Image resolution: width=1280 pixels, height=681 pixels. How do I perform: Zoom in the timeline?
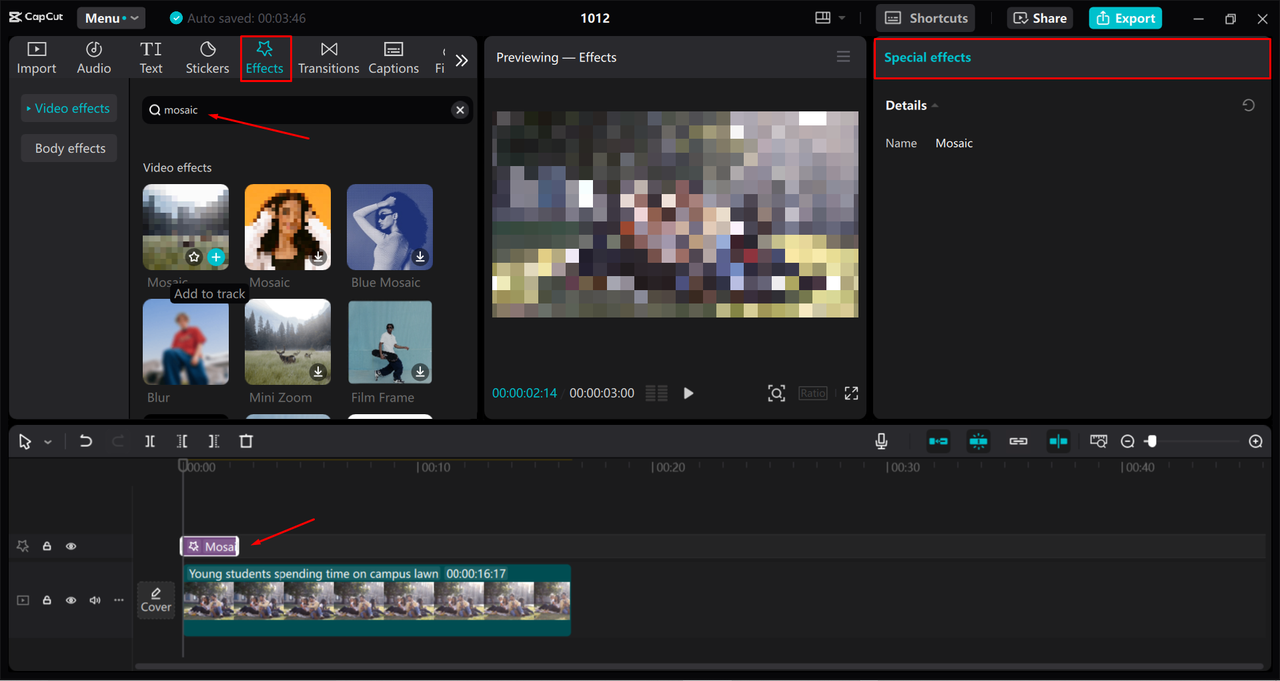tap(1256, 441)
